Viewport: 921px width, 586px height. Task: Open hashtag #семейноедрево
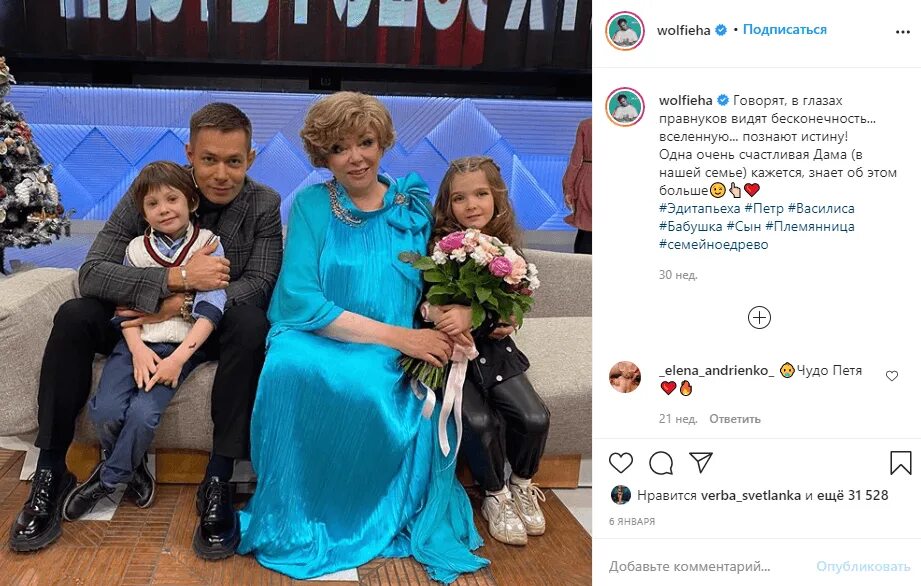pos(714,244)
